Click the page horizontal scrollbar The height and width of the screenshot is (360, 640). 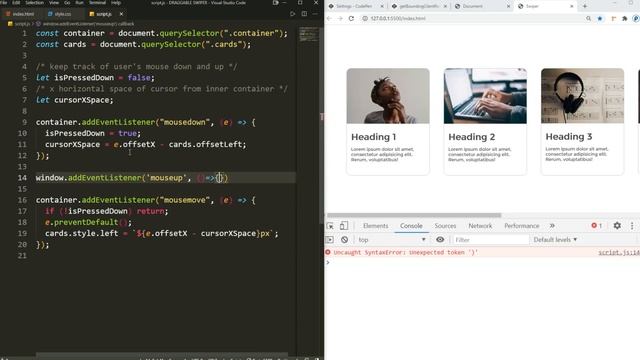[413, 215]
